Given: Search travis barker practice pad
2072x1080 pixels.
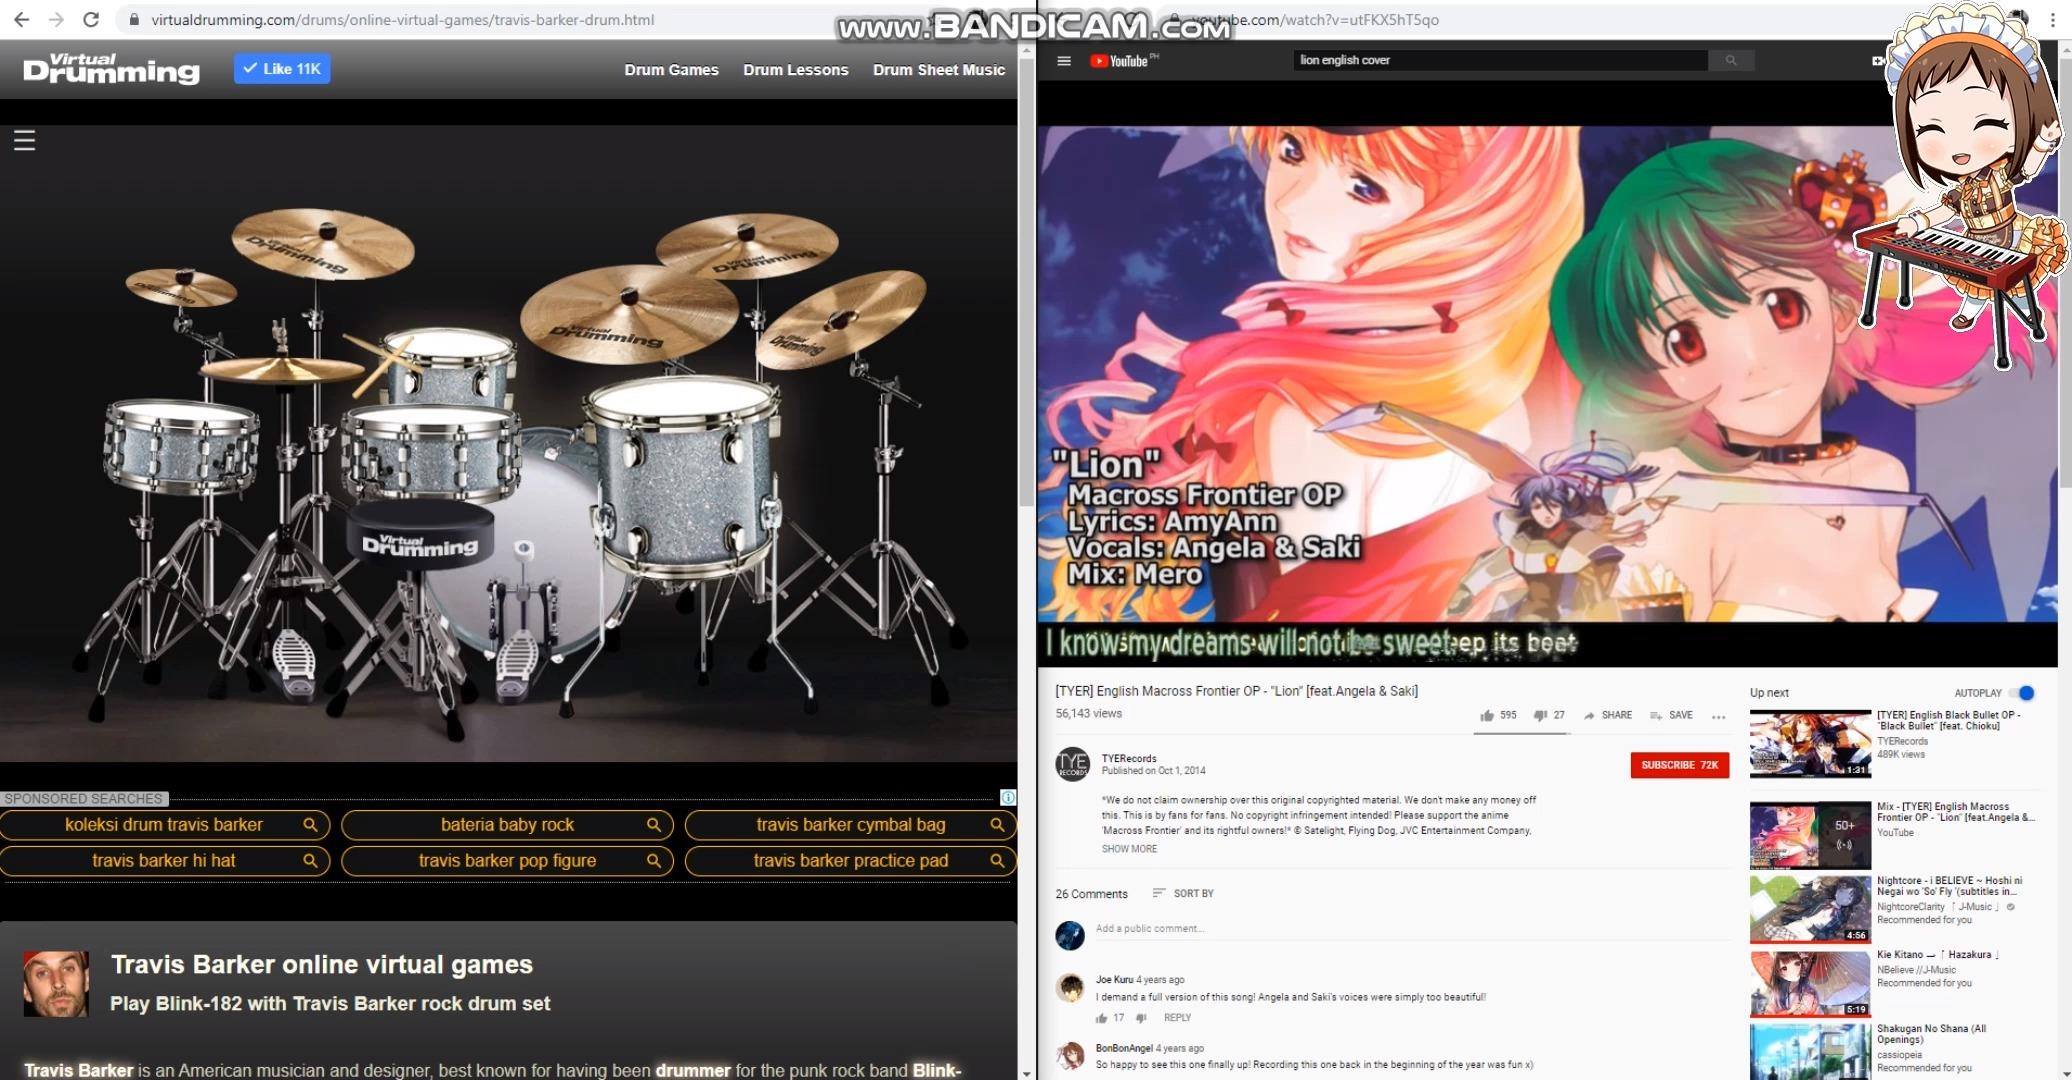Looking at the screenshot, I should pos(851,861).
